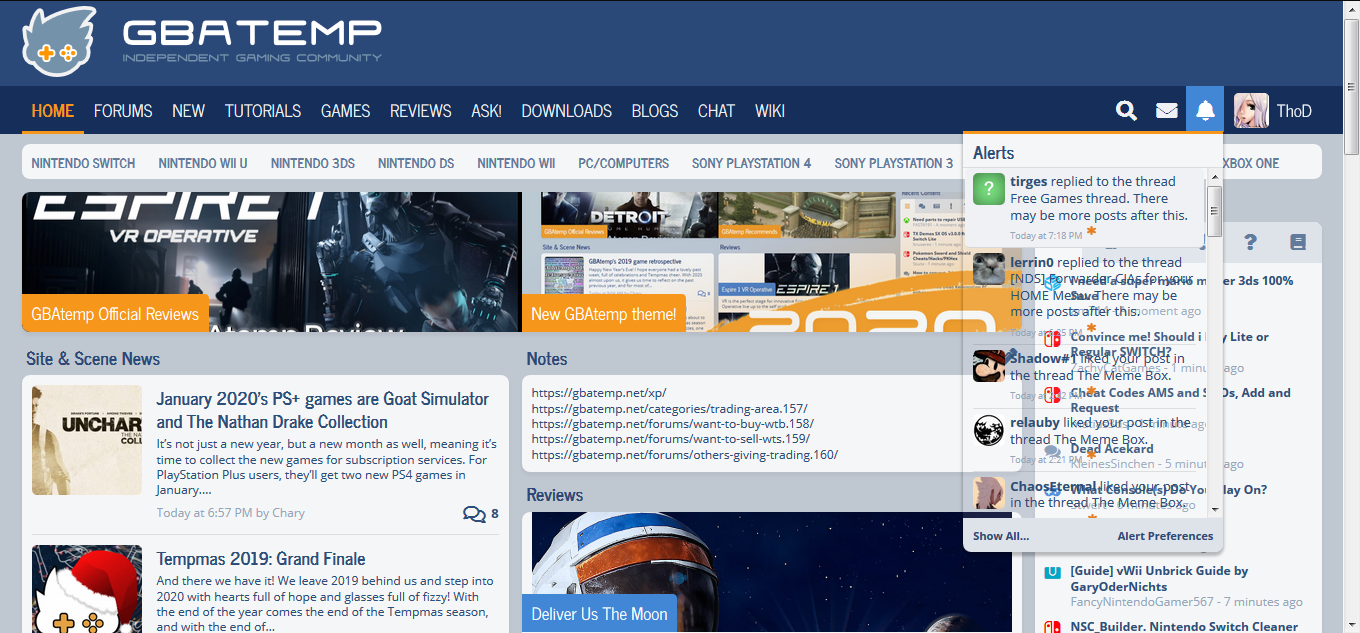Click alerts list scroll-down arrow
Image resolution: width=1360 pixels, height=633 pixels.
point(1215,508)
